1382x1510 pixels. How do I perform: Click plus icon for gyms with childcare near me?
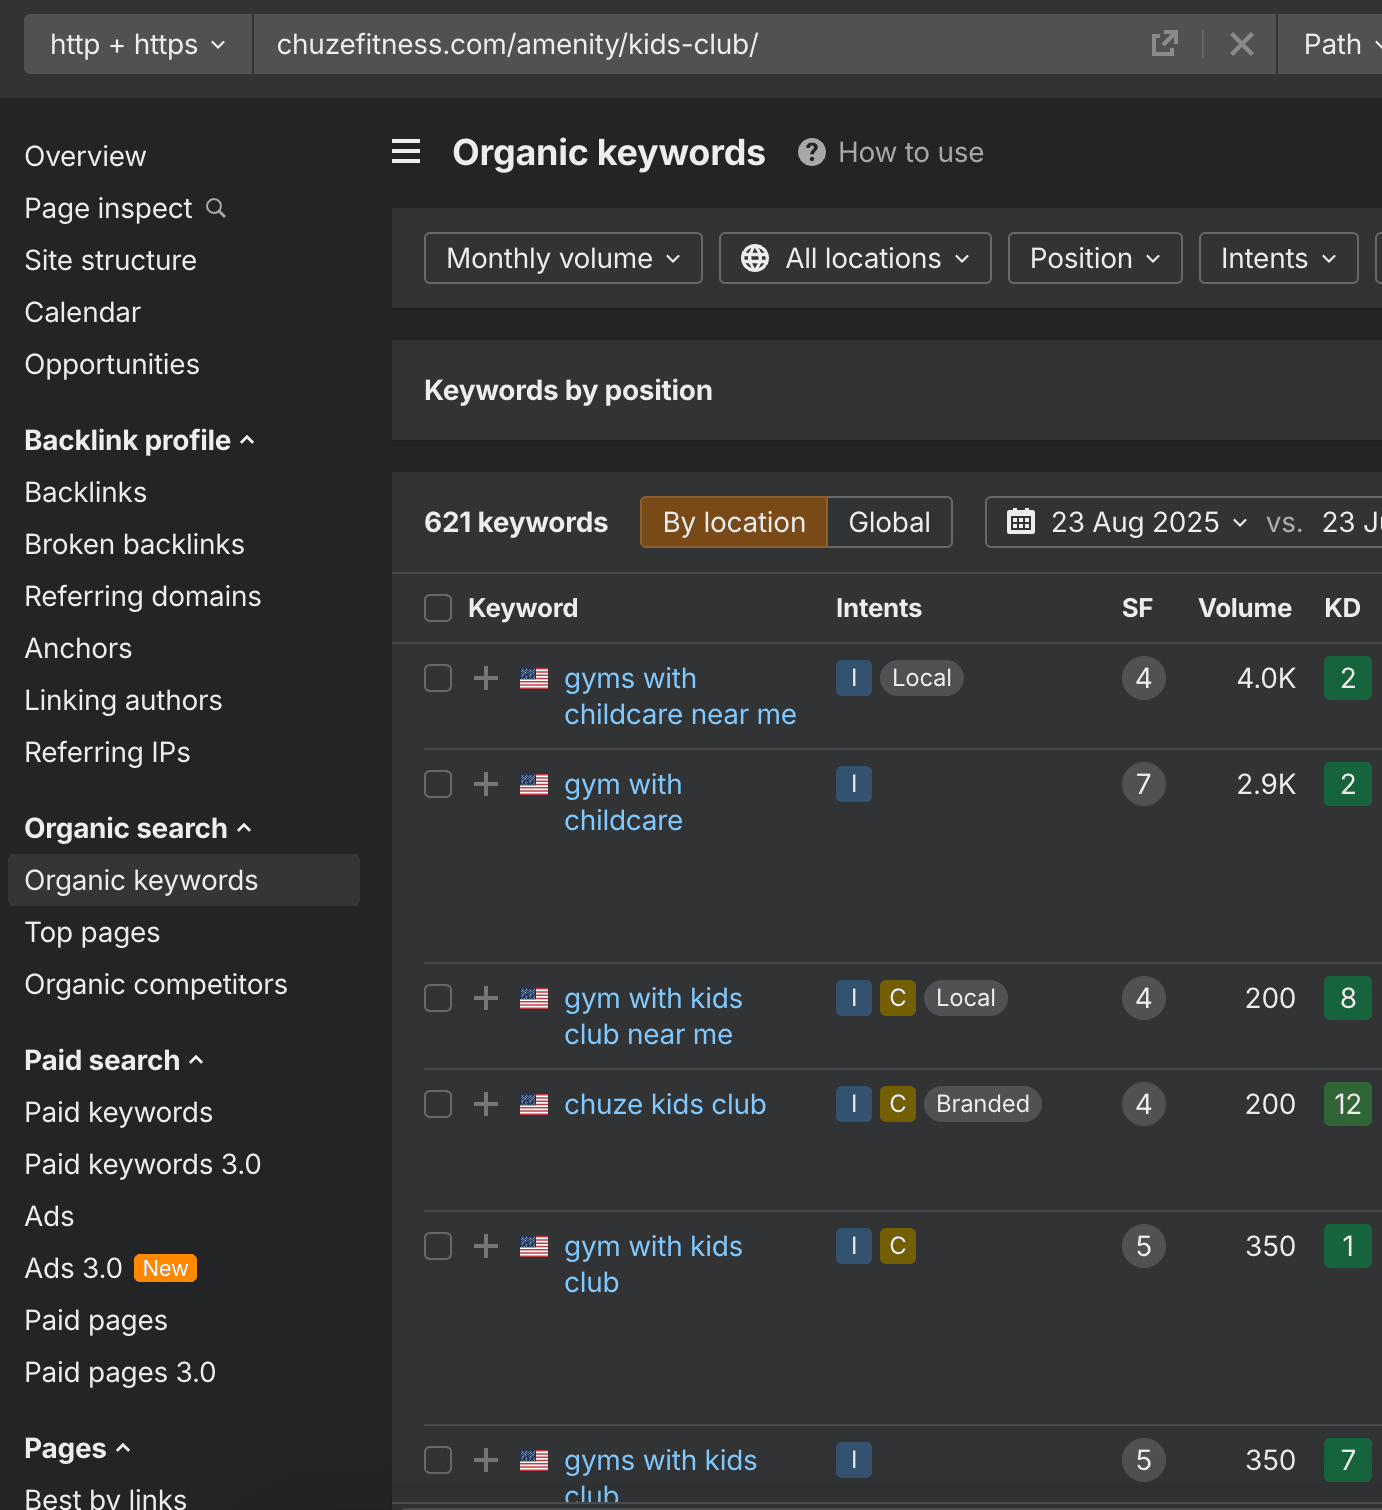coord(486,678)
